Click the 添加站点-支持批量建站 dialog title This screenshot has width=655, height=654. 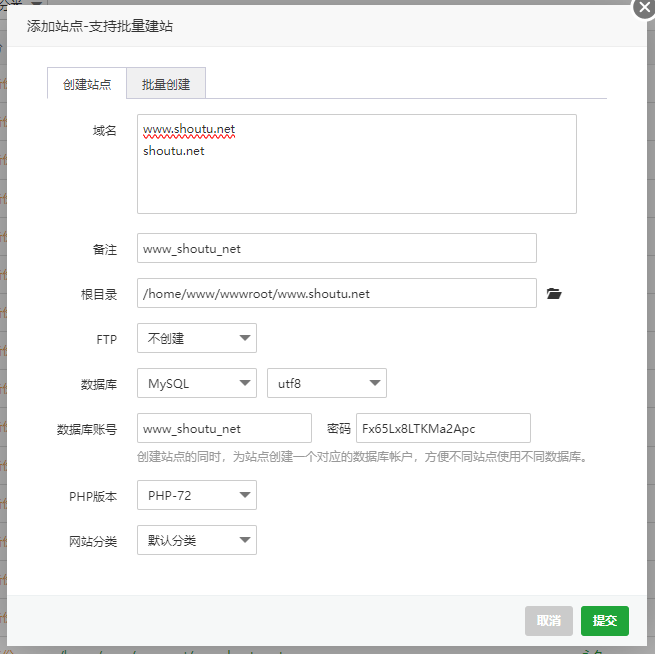tap(100, 26)
